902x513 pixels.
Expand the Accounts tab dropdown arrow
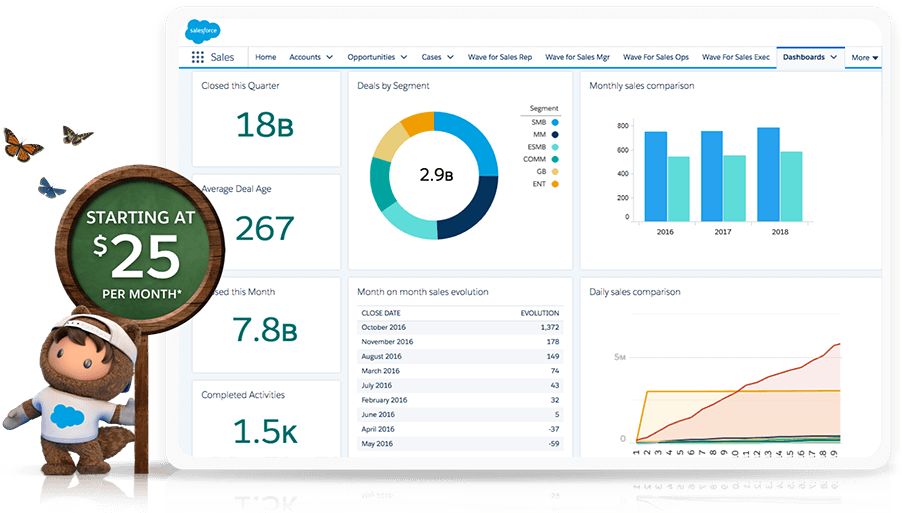pyautogui.click(x=330, y=57)
